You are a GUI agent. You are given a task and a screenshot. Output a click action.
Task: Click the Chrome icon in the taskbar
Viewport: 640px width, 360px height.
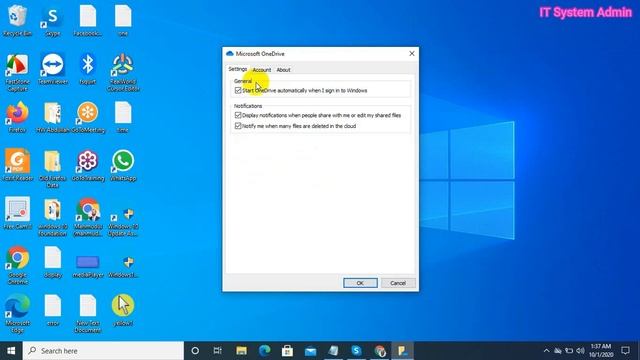tap(380, 351)
